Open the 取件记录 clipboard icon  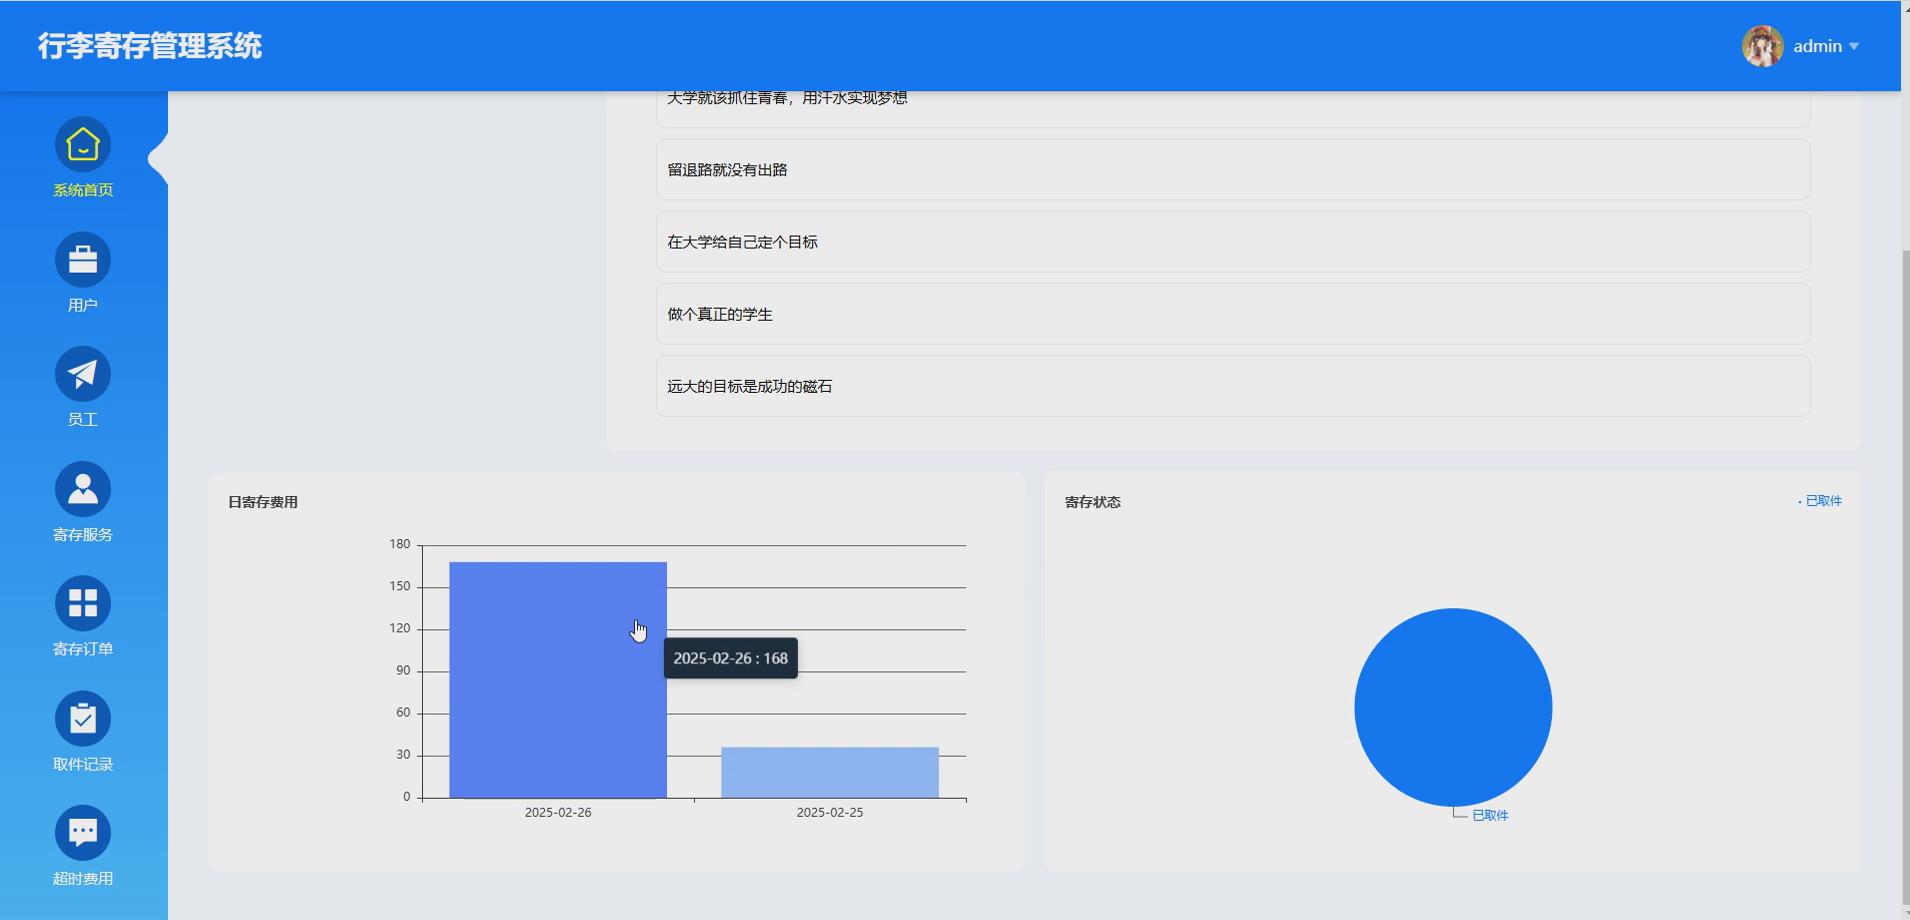point(83,718)
